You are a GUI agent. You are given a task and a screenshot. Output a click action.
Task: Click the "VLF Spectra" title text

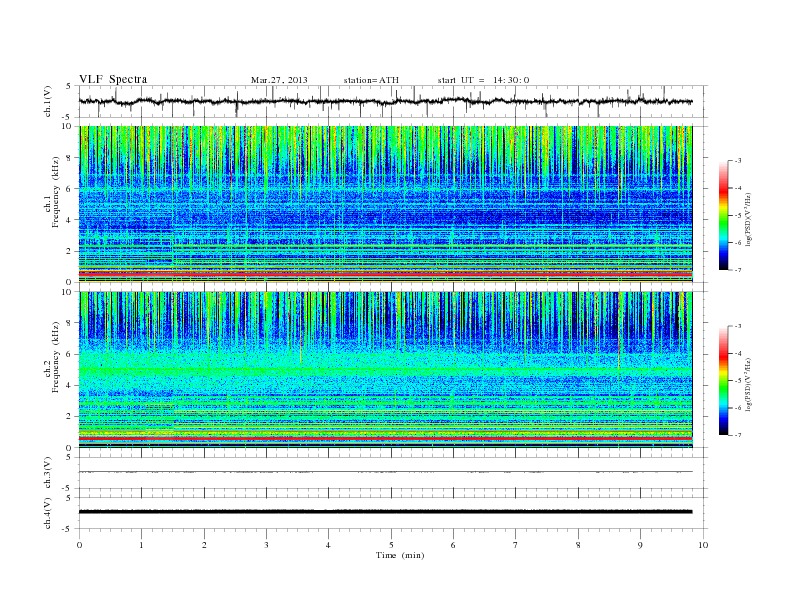point(113,79)
